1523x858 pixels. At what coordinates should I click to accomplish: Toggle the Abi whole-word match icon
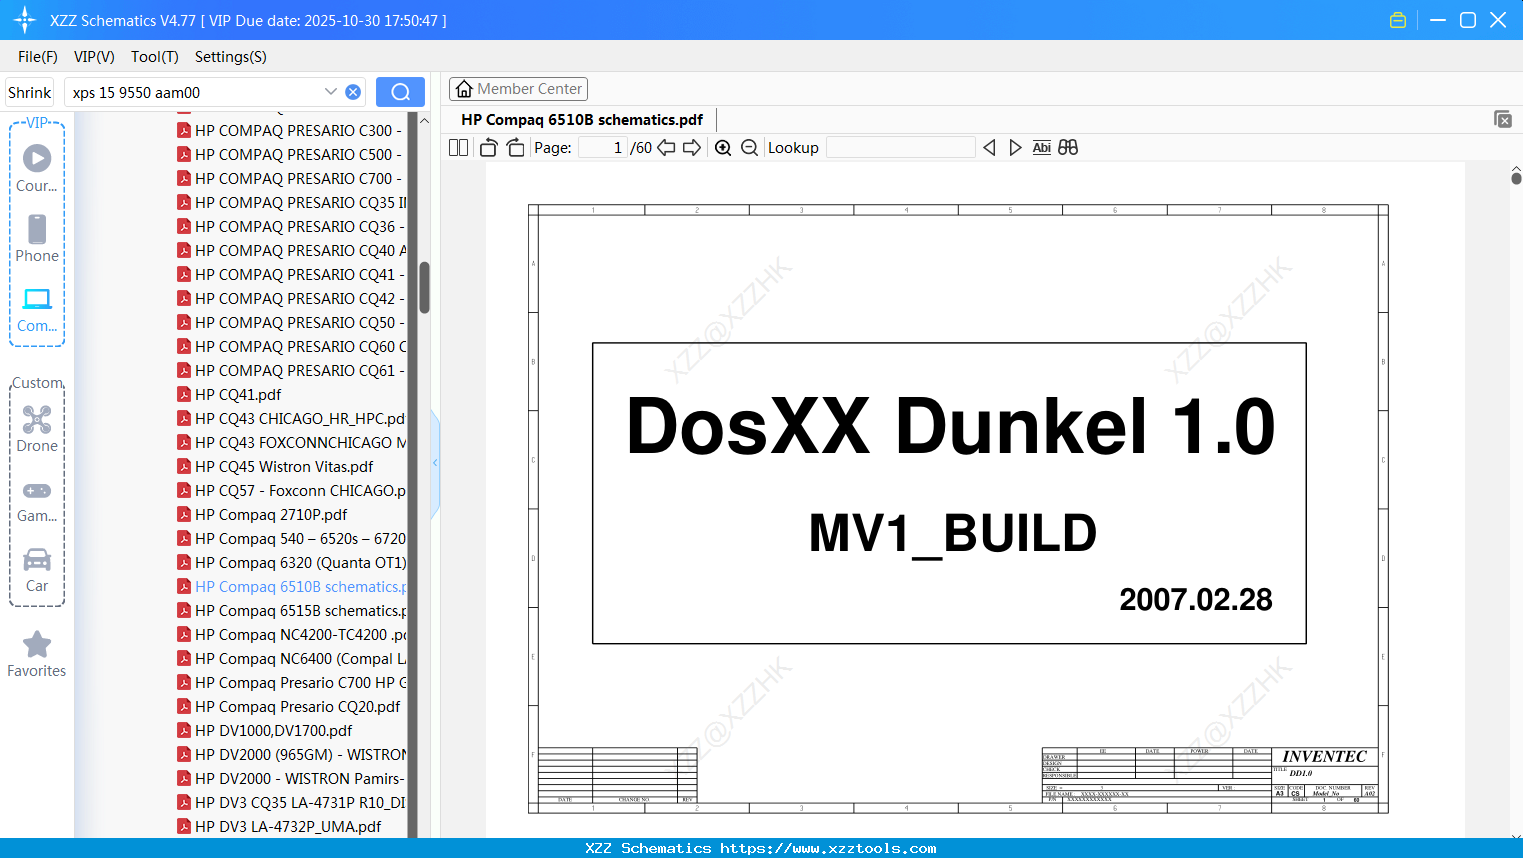click(x=1041, y=148)
